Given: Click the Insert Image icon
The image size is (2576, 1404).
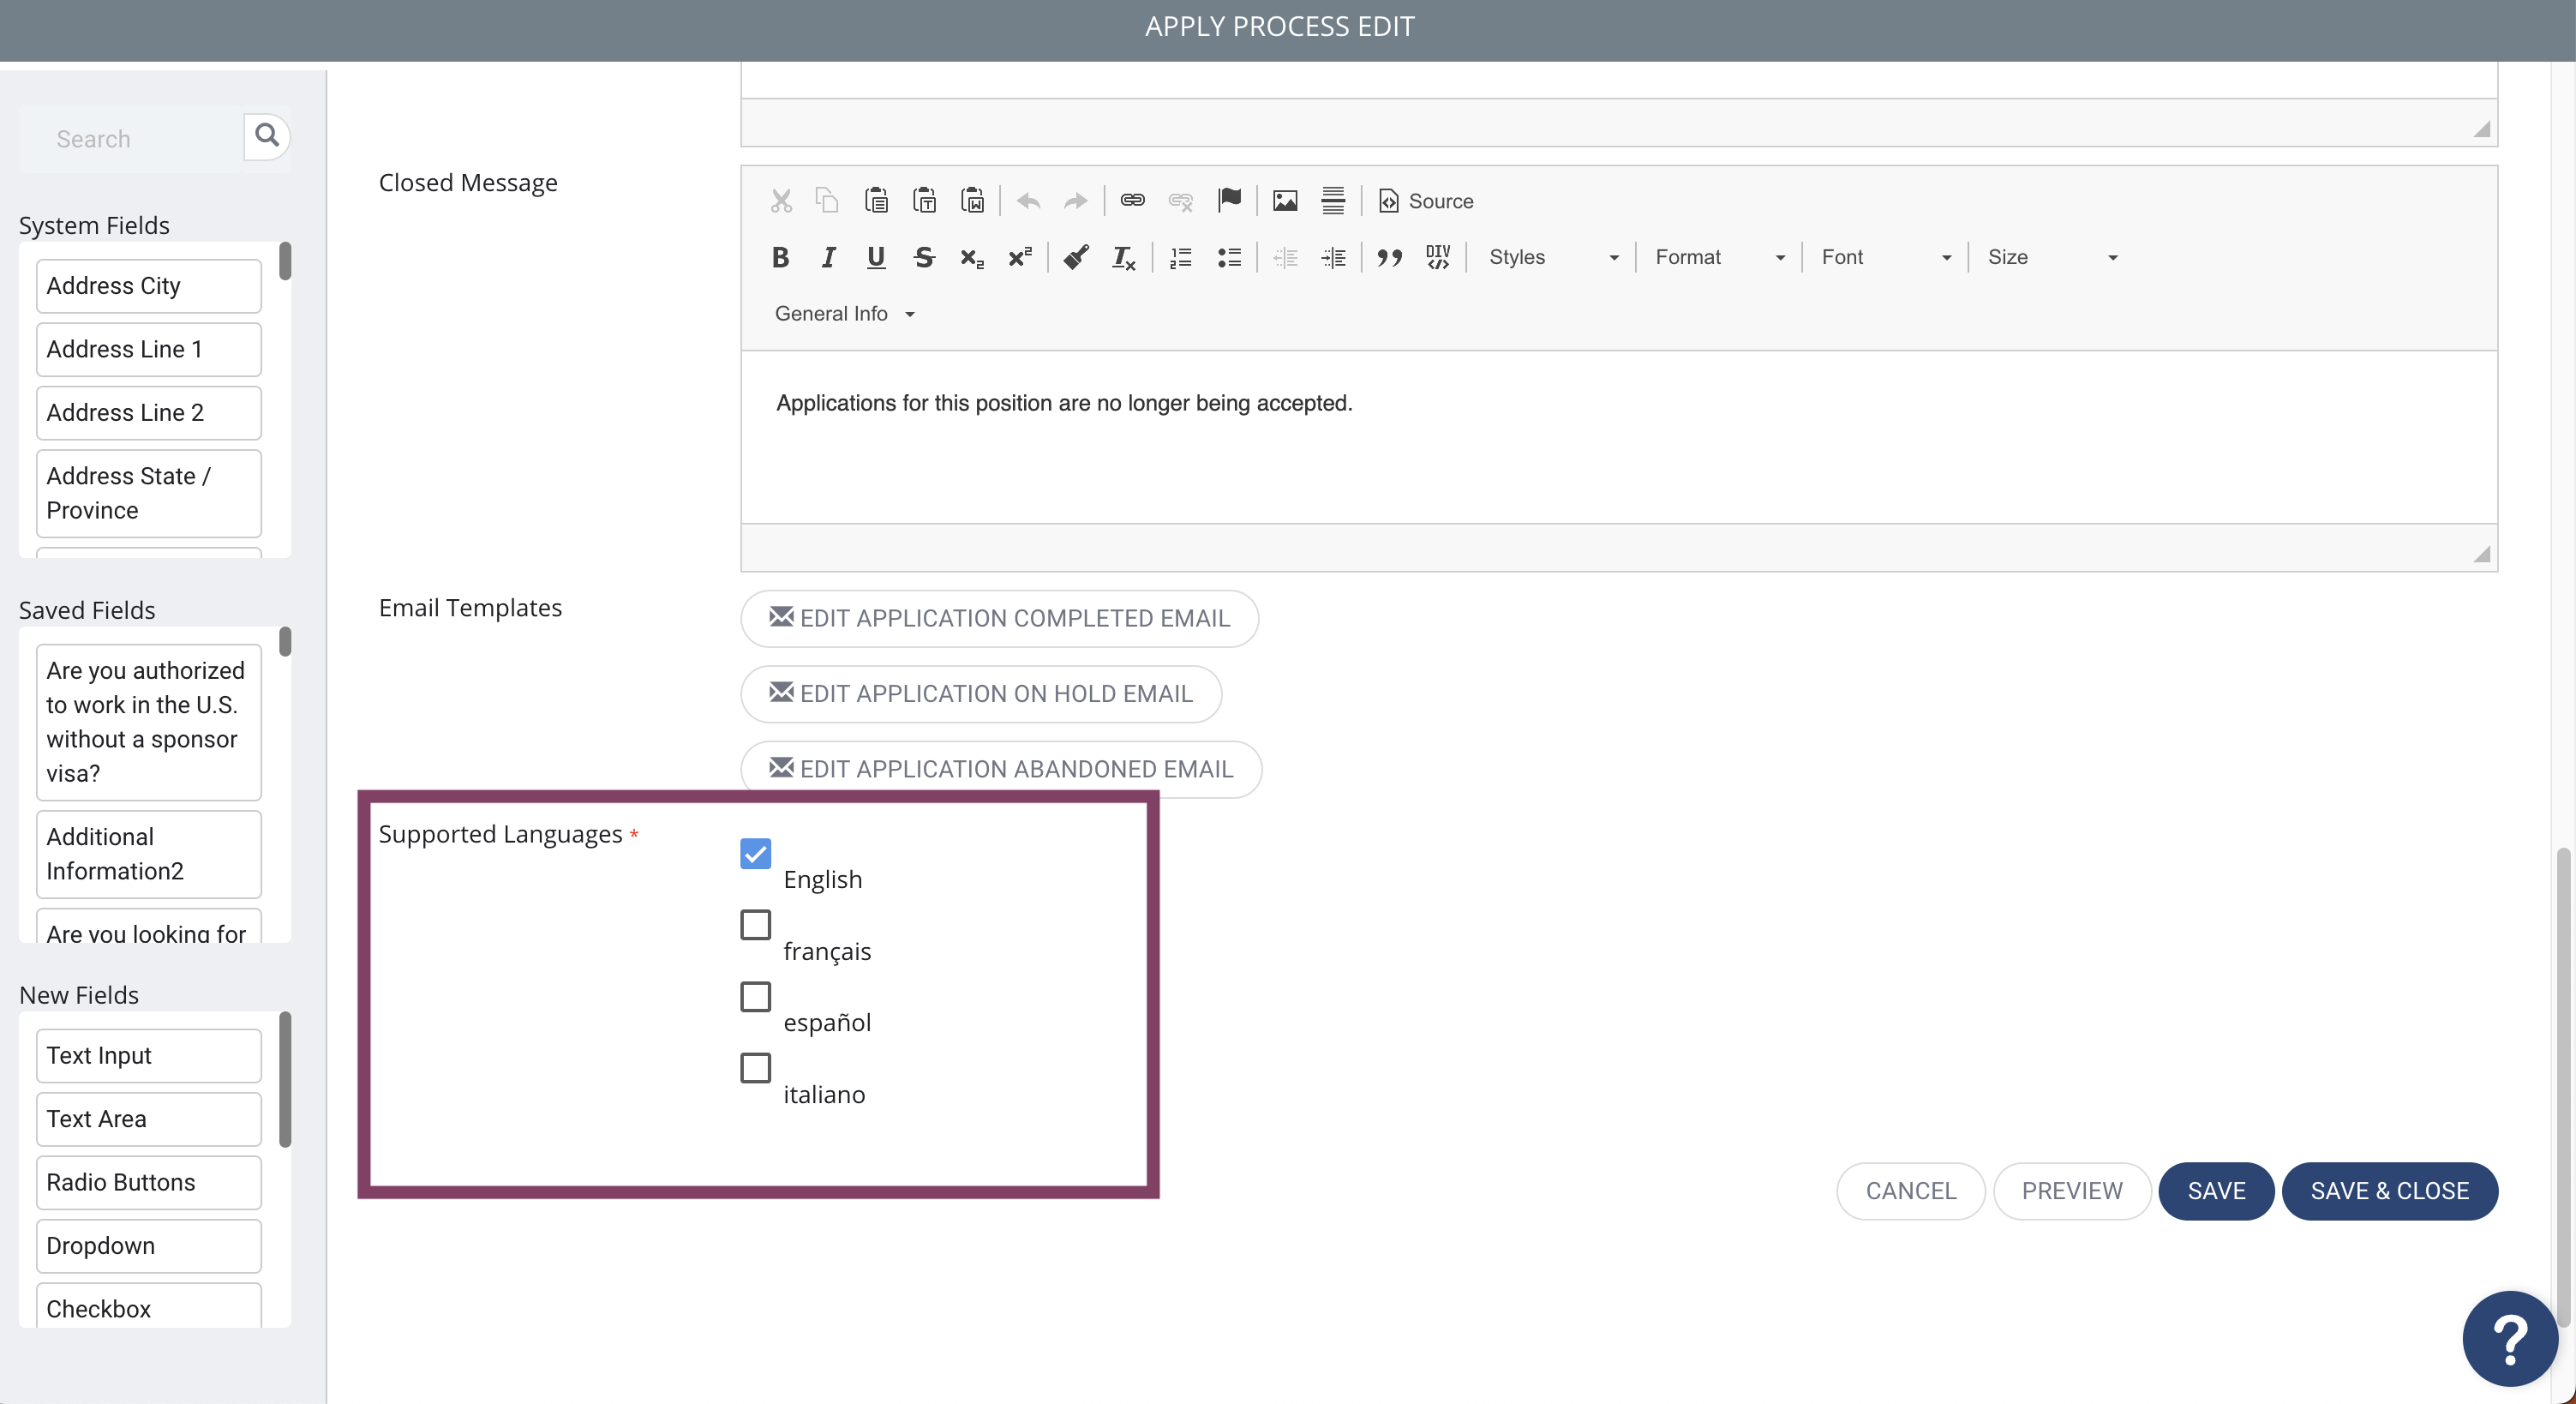Looking at the screenshot, I should [1285, 201].
